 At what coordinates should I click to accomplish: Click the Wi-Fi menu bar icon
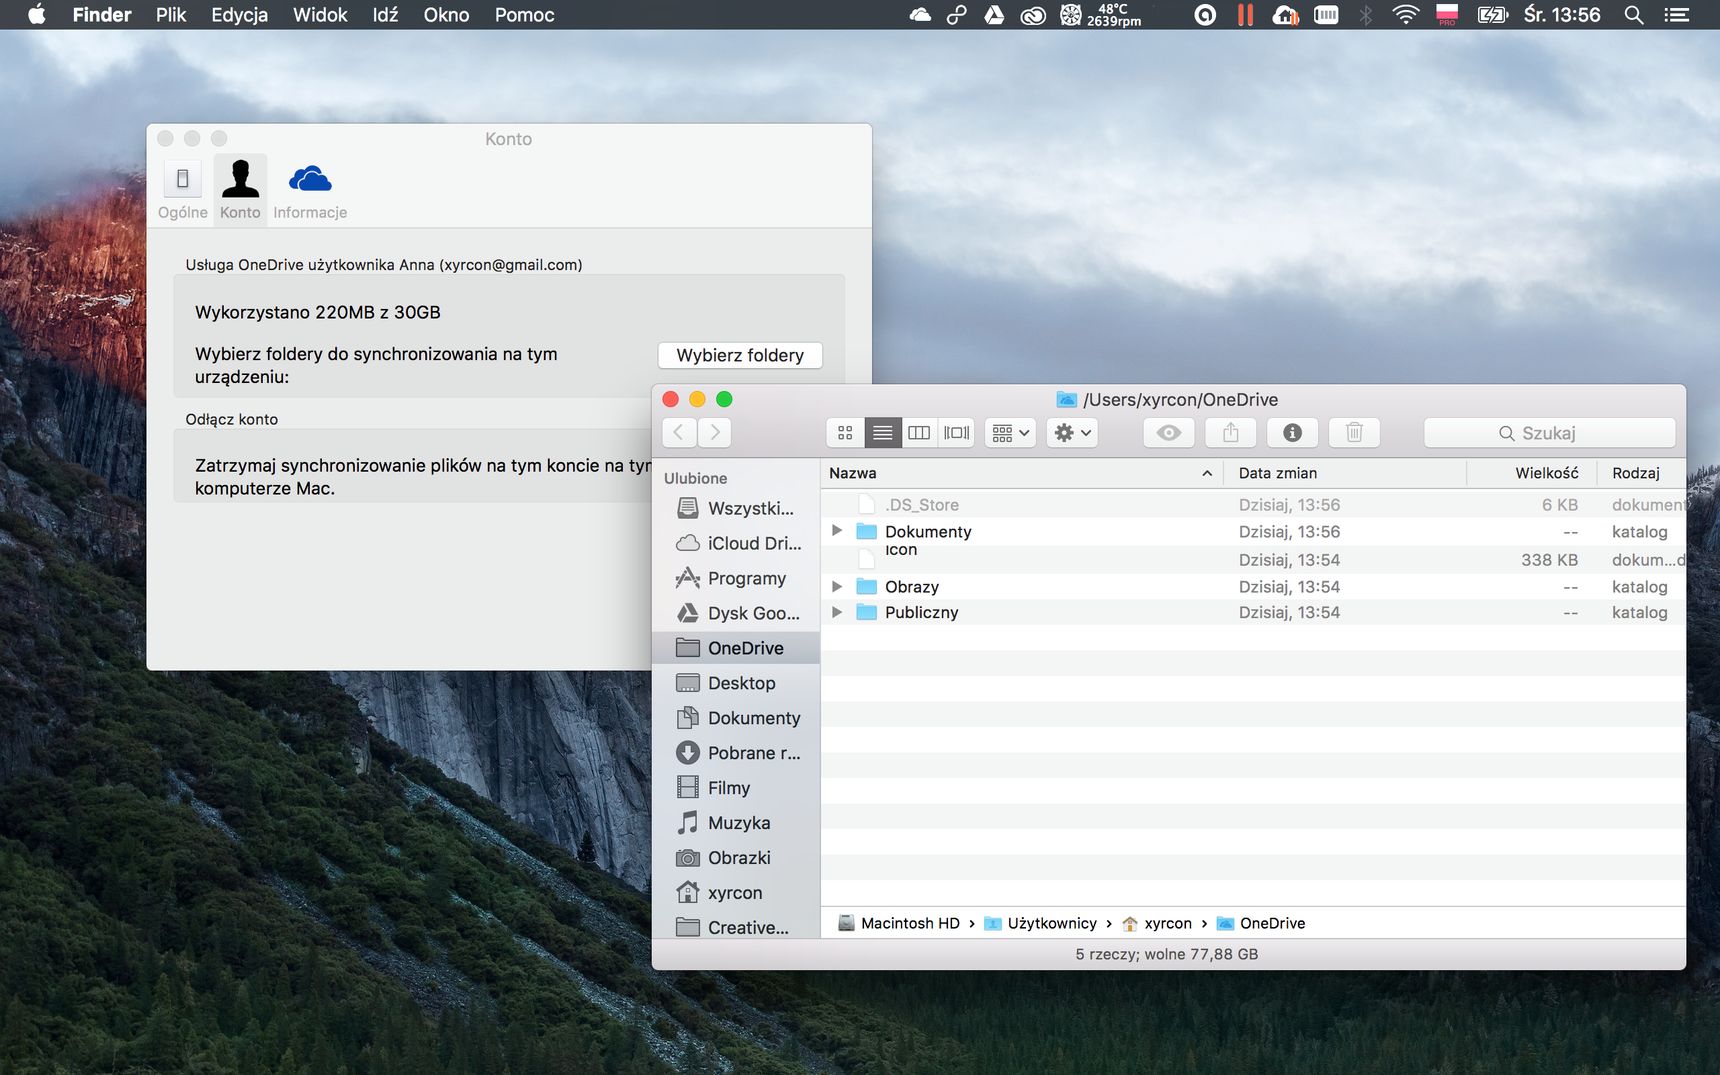click(1405, 15)
